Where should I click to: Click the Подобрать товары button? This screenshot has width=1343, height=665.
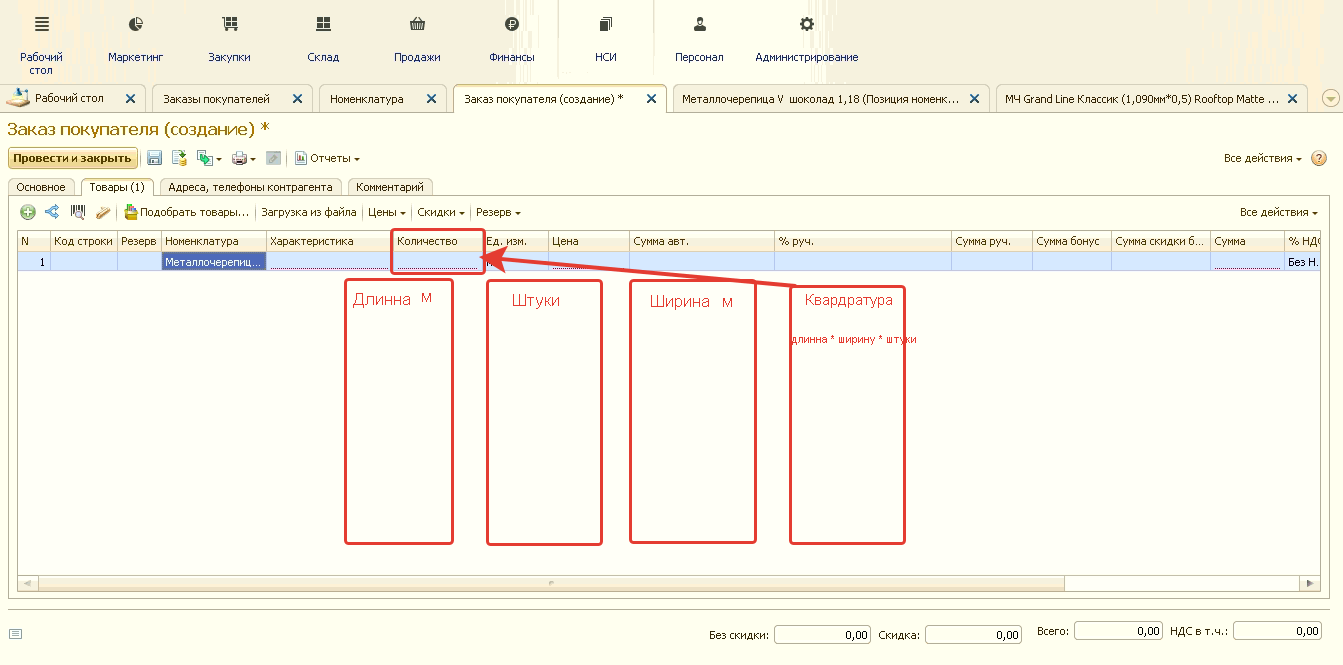point(186,212)
